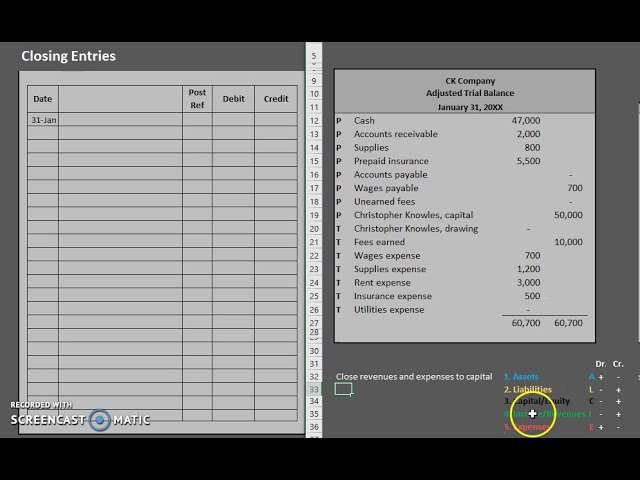Click the Fees earned credit 10,000
The width and height of the screenshot is (640, 480).
(568, 242)
